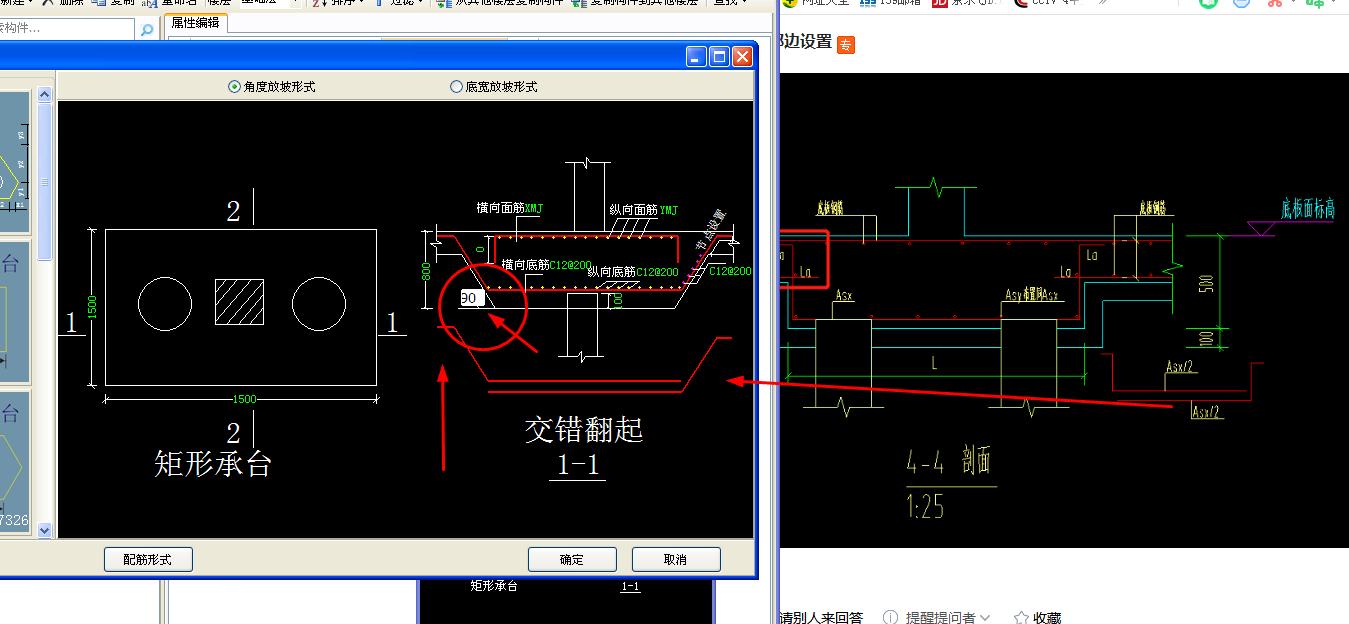
Task: Open the 139邮箱 bookmark in the browser
Action: point(892,3)
